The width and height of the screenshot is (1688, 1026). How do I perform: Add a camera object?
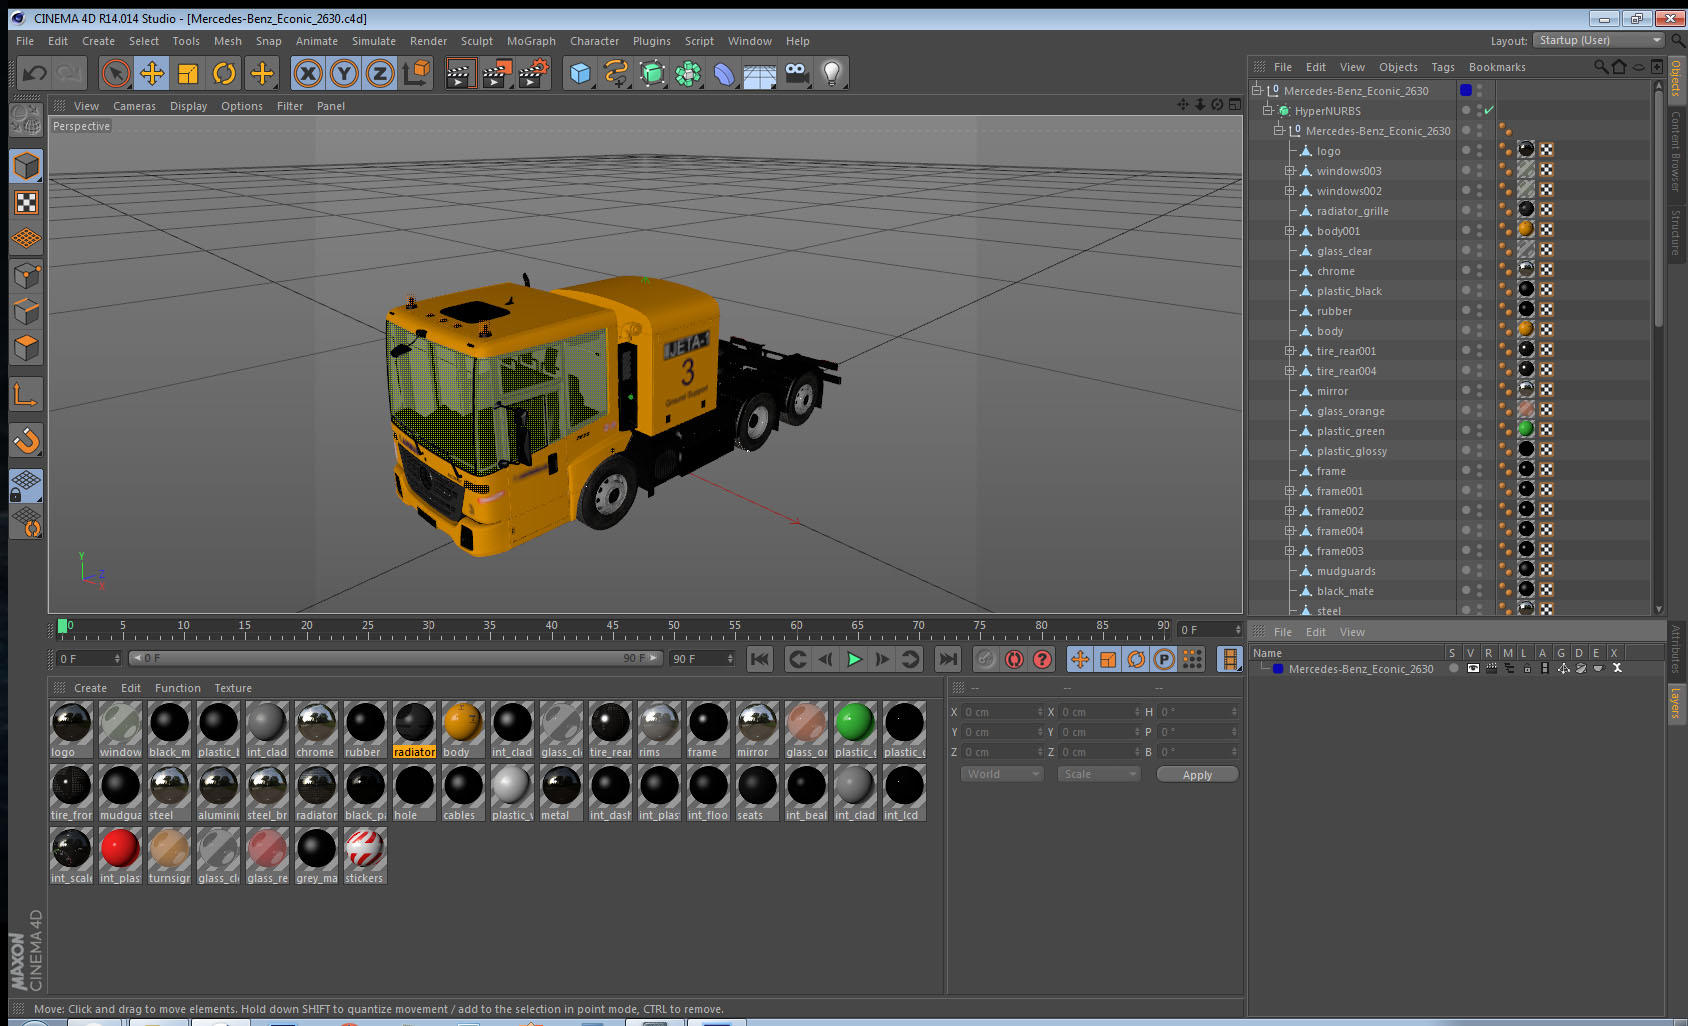tap(796, 73)
